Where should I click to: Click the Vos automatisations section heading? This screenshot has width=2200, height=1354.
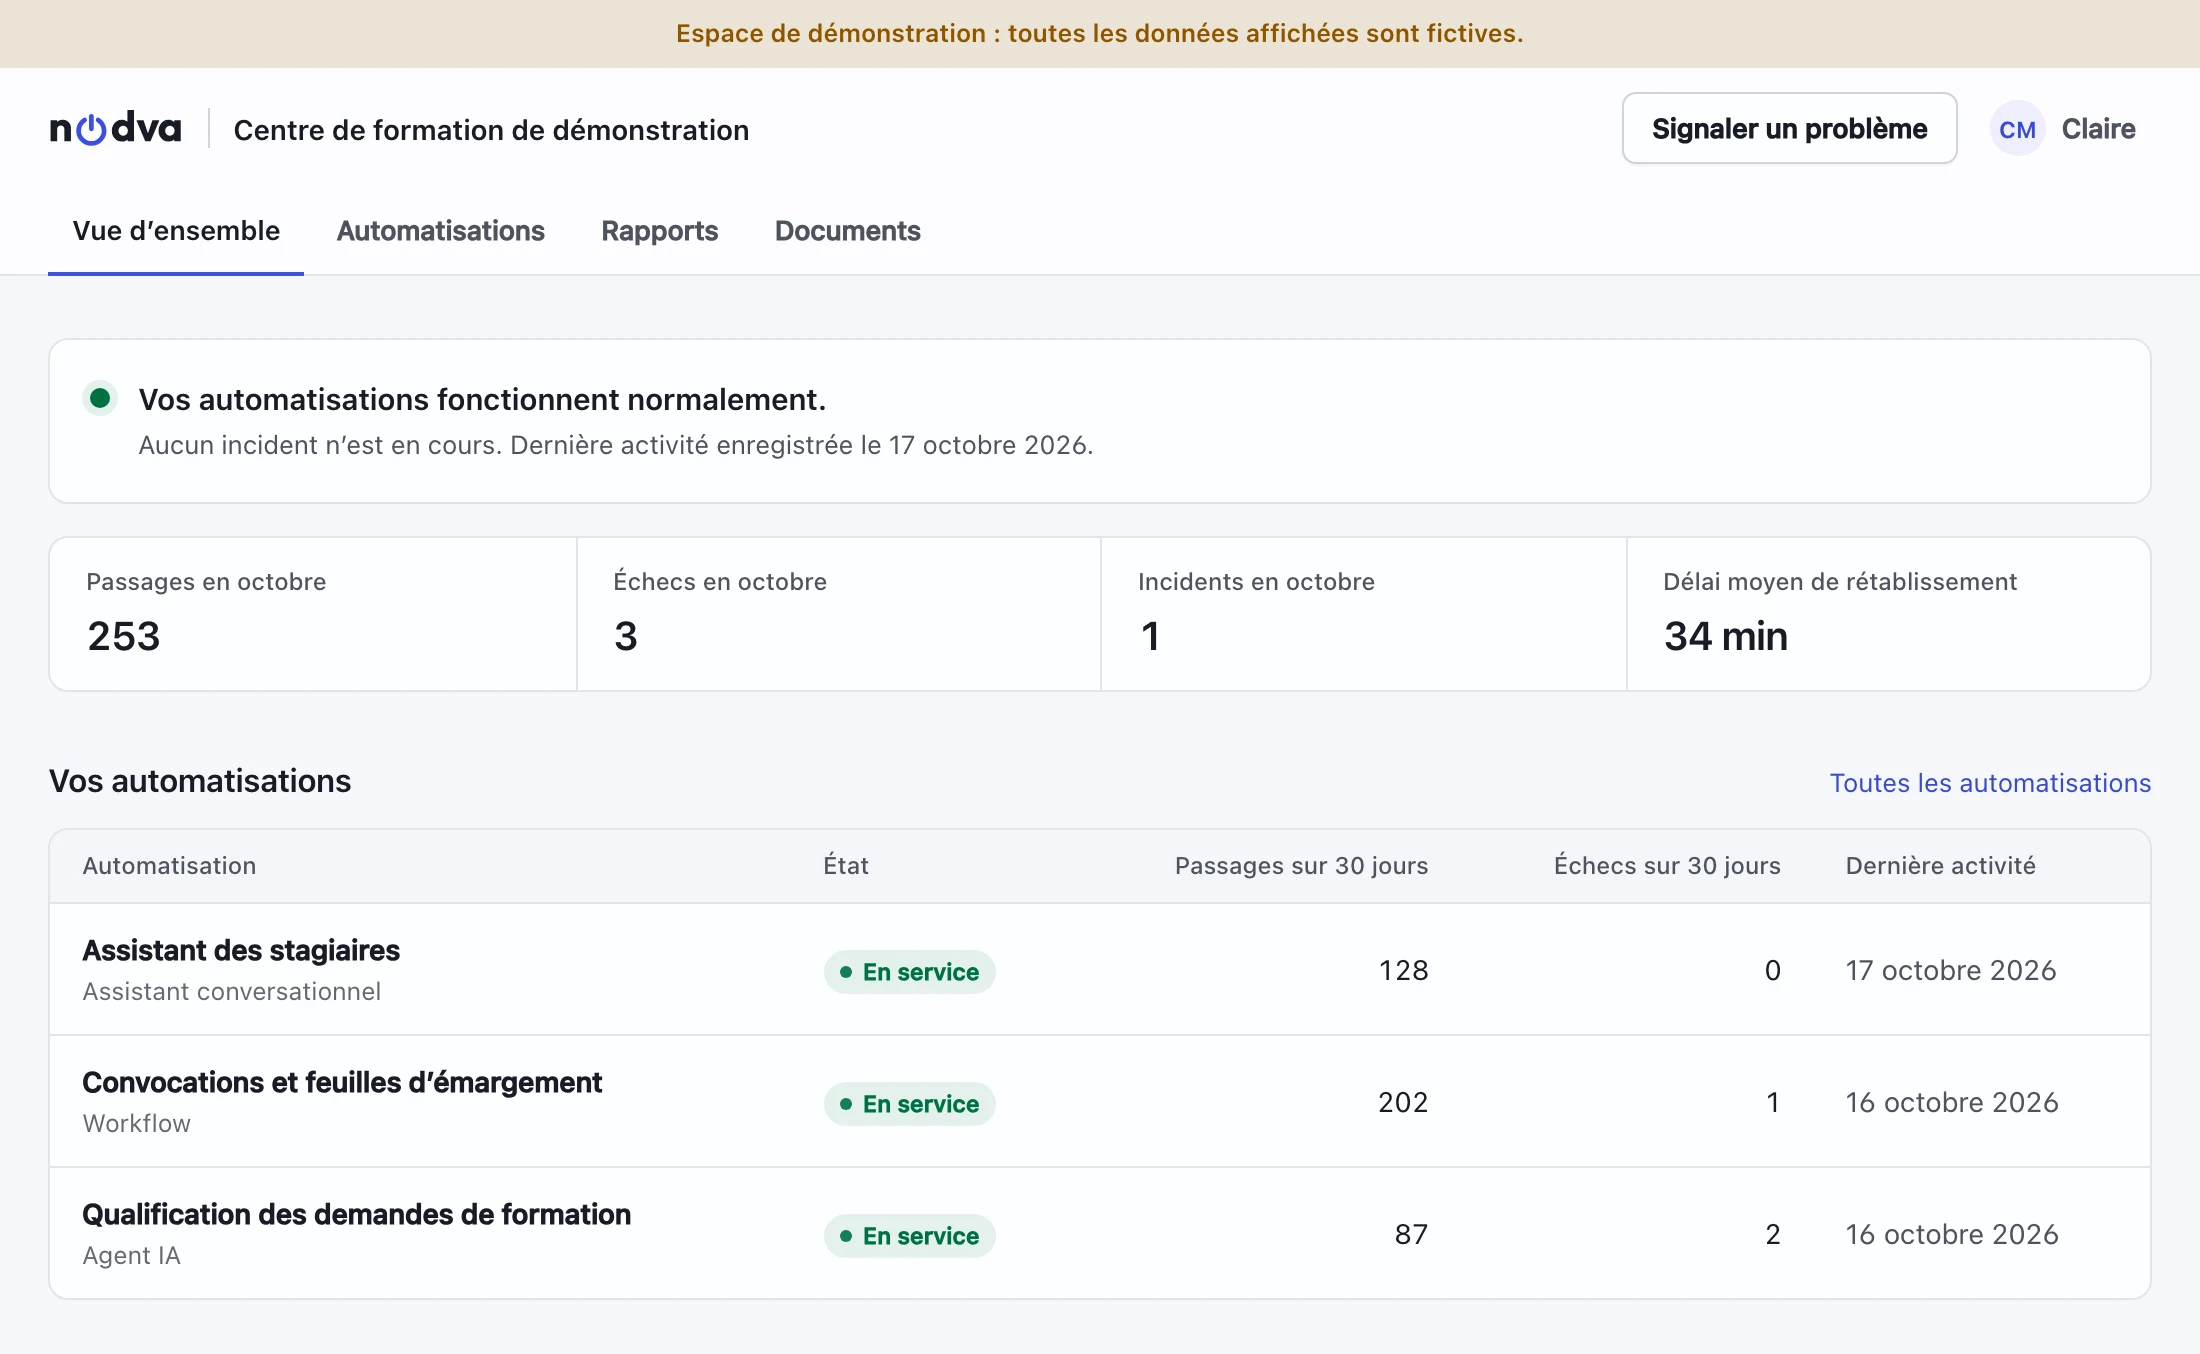(x=200, y=781)
